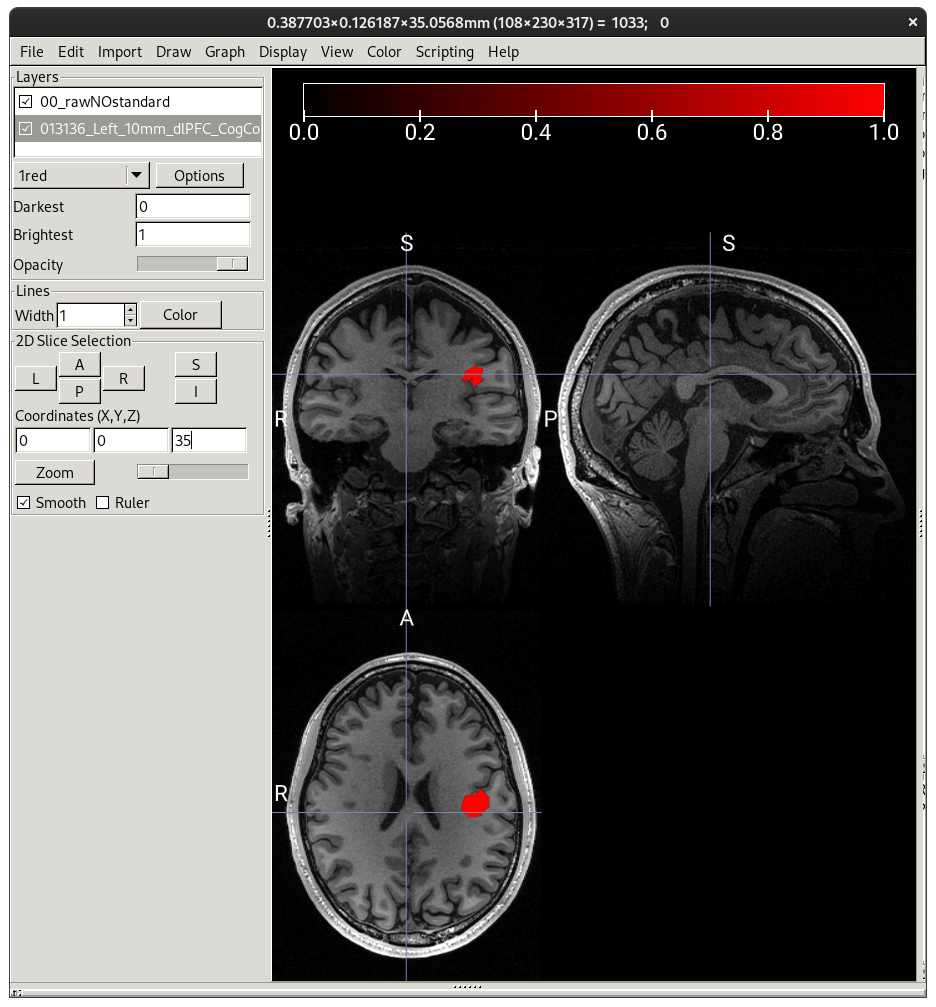The image size is (936, 1007).
Task: Click the Width spinner down arrow
Action: coord(130,320)
